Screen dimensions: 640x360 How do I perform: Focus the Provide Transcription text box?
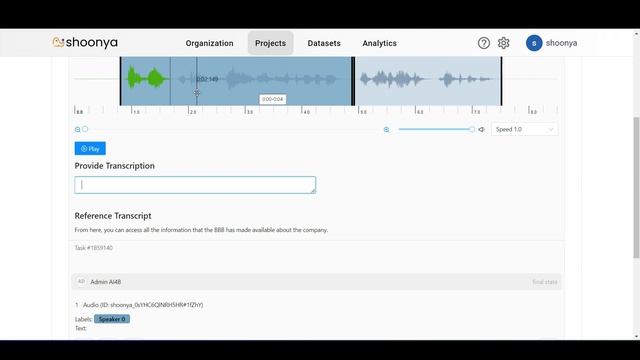coord(195,185)
